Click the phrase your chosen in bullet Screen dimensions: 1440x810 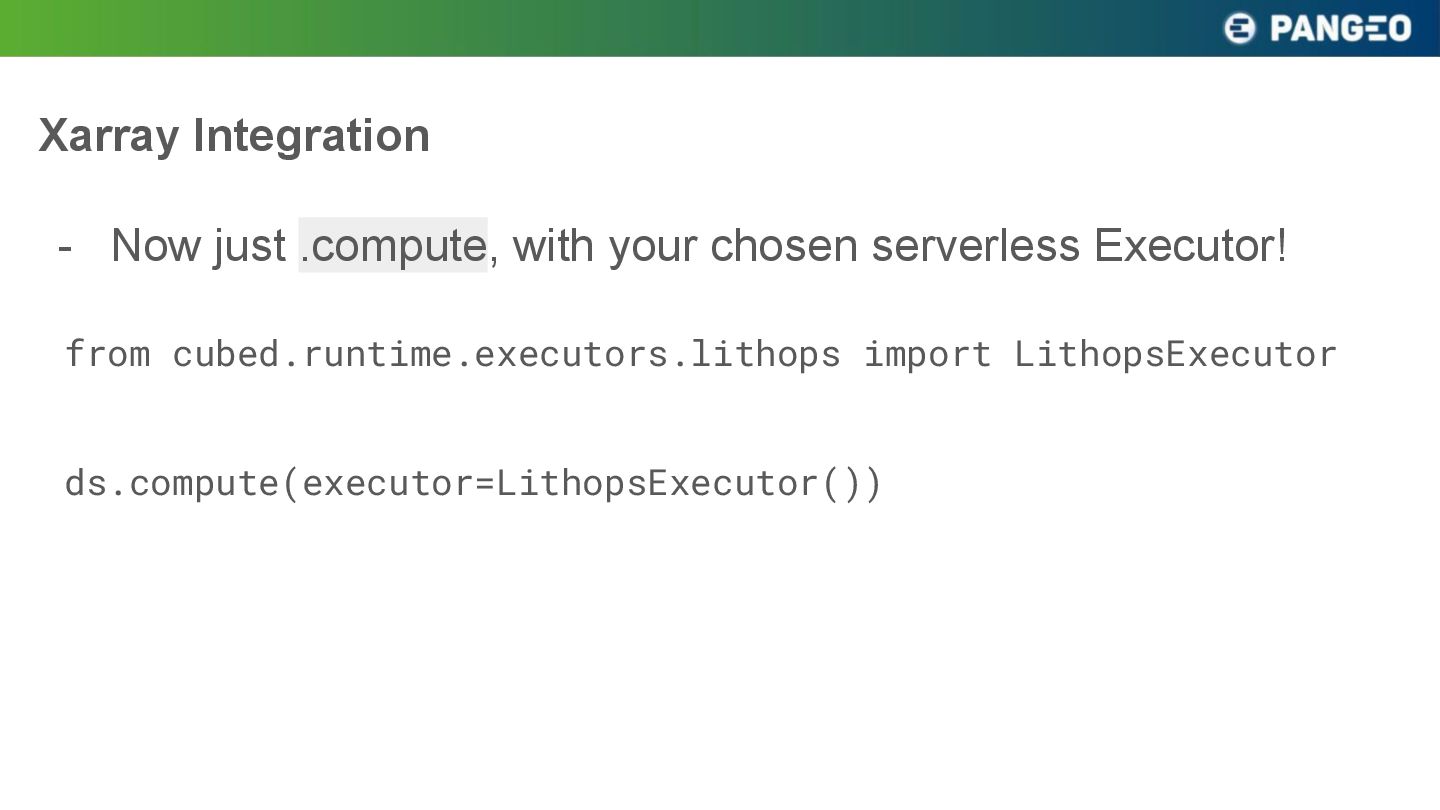click(733, 245)
